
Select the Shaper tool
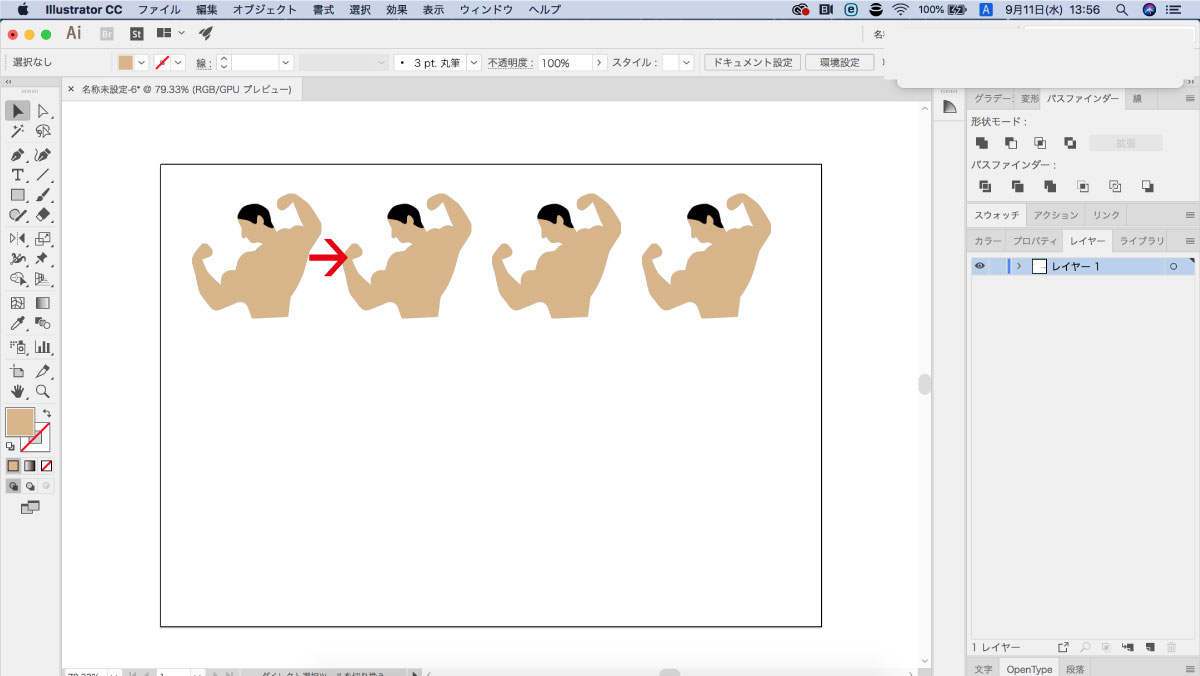[18, 215]
